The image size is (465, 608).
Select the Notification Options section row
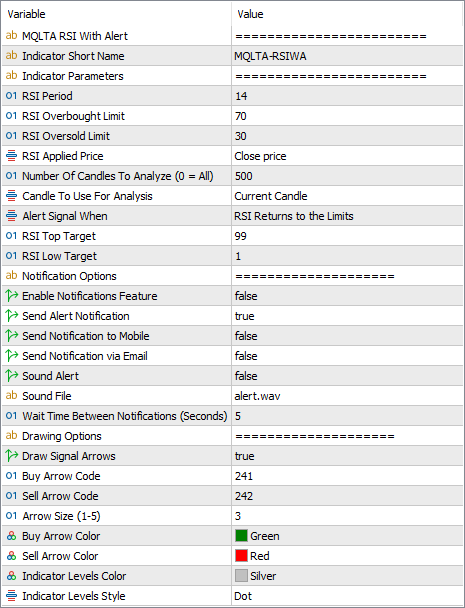point(232,276)
